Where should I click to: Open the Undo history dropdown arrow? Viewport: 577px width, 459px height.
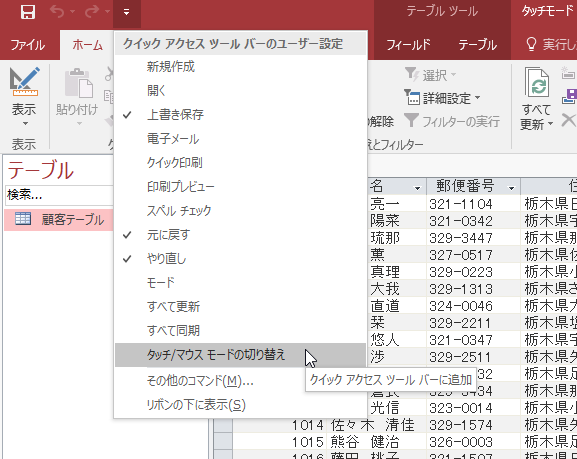pyautogui.click(x=72, y=13)
